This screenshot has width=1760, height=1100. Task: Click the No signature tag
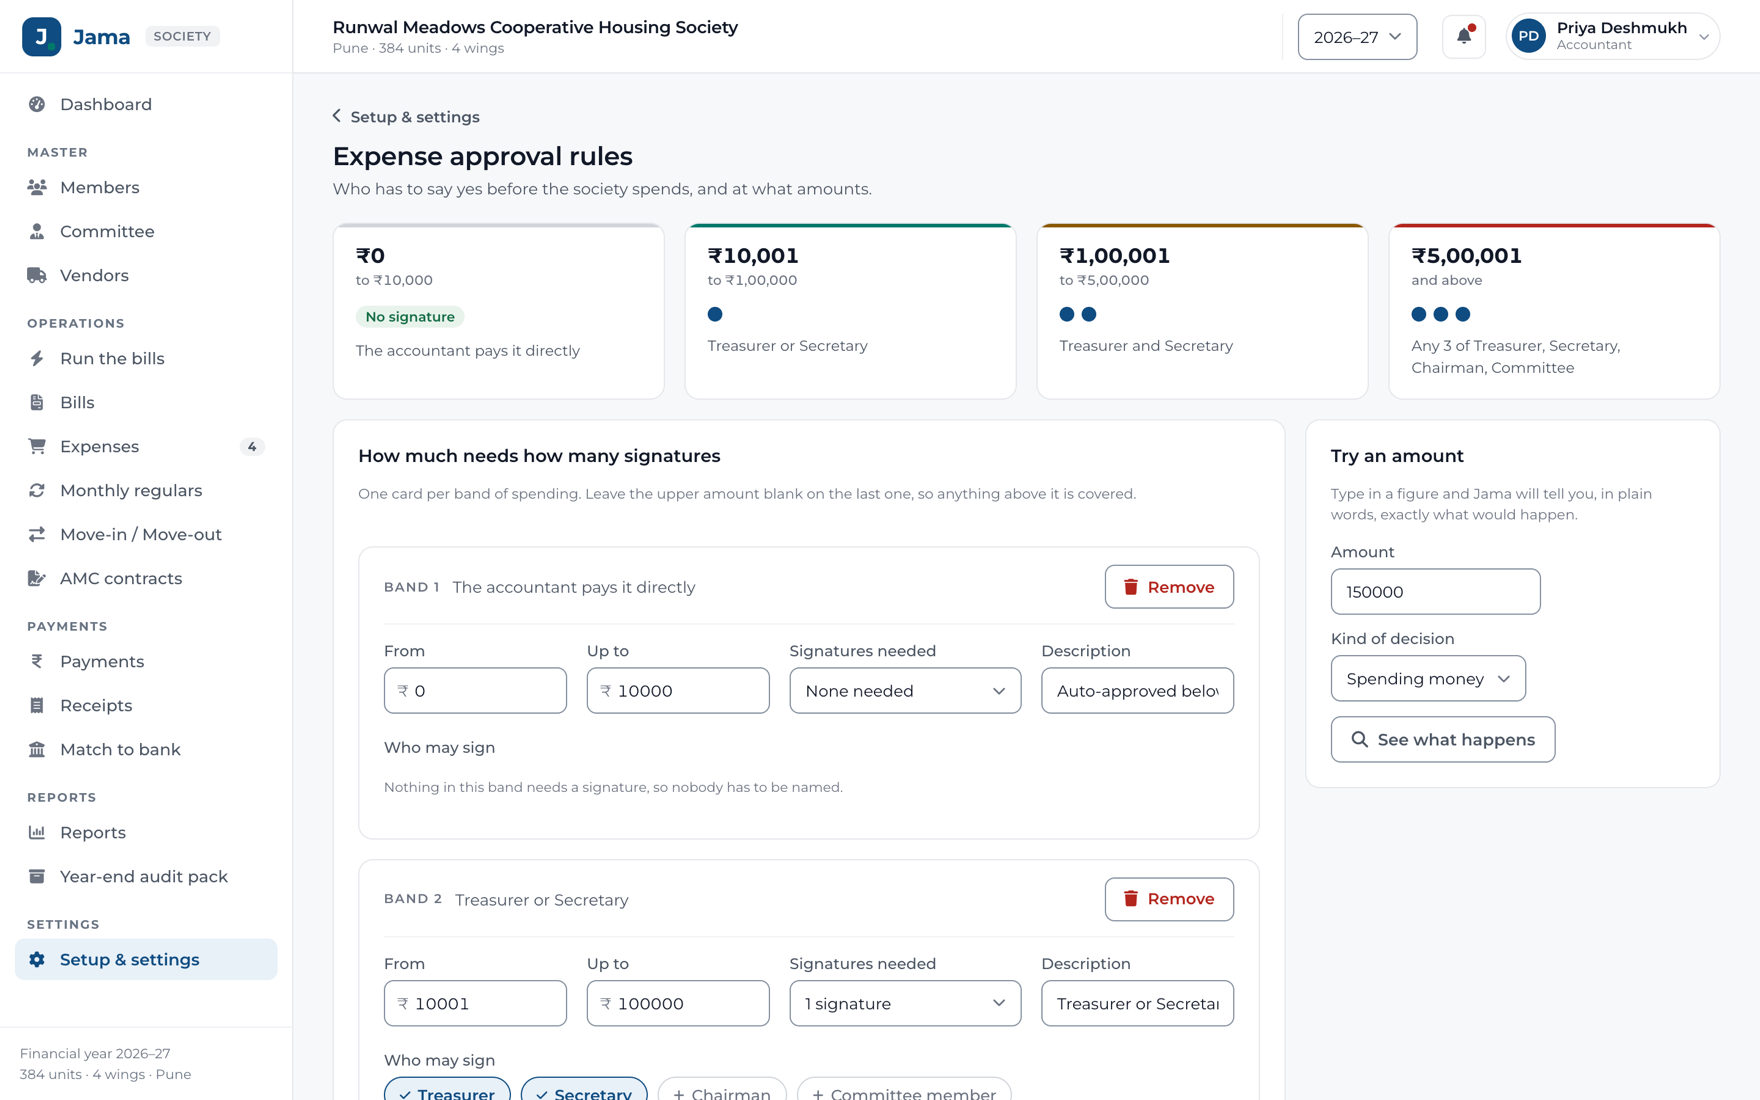(410, 317)
